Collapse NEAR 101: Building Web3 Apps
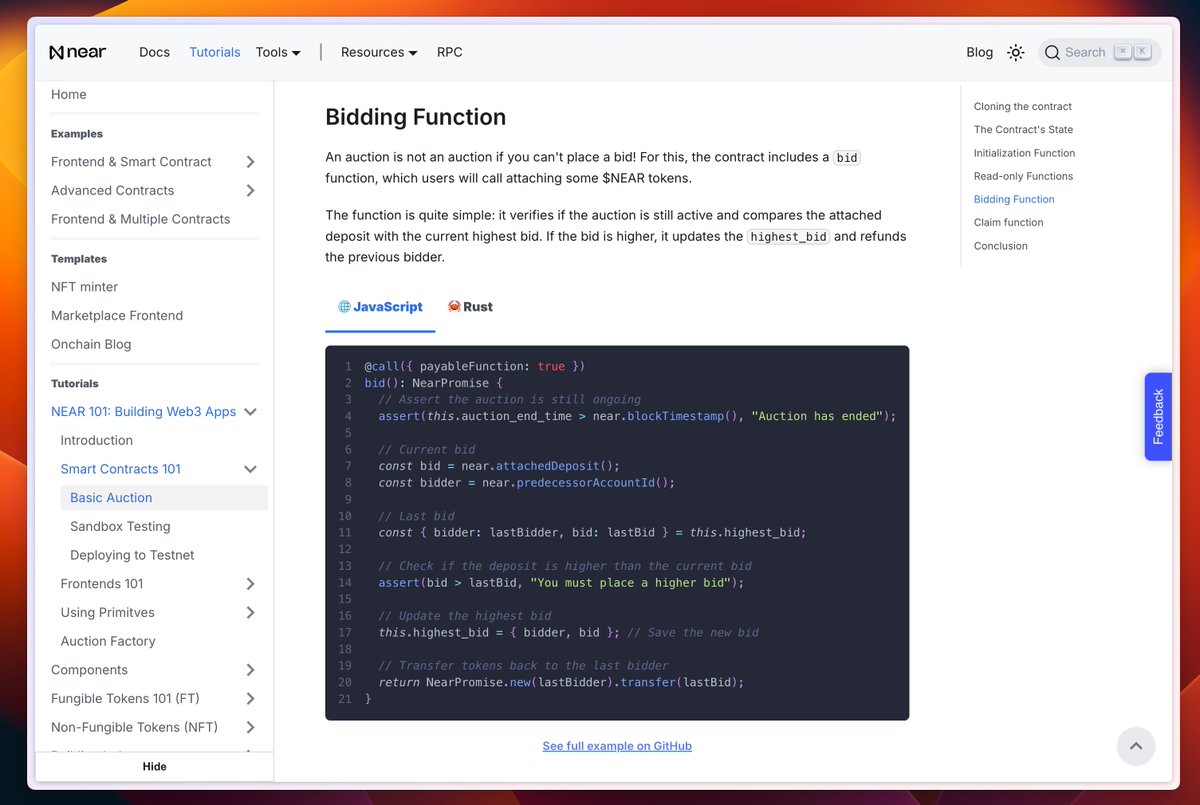This screenshot has height=805, width=1200. 250,412
